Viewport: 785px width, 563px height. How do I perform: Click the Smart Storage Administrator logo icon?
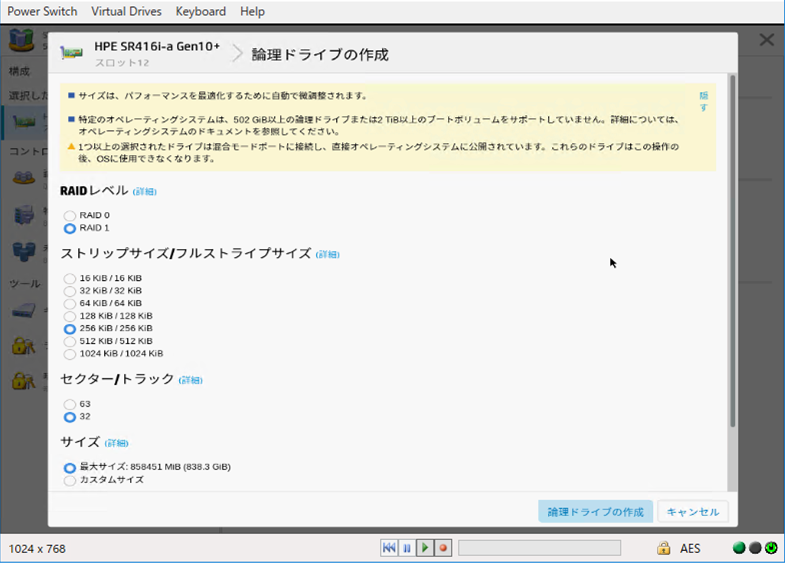click(x=22, y=40)
